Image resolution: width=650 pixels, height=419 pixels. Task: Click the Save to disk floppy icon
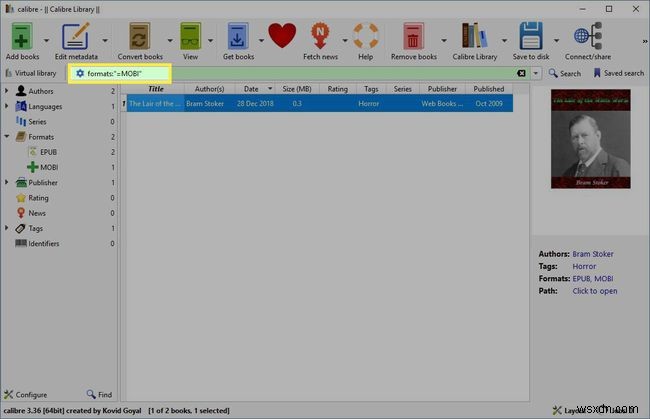point(531,36)
